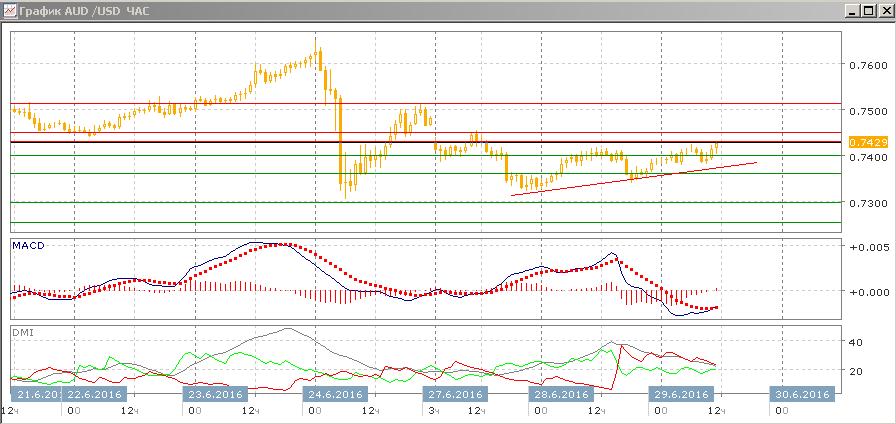Click the green support line at 0.7300
The height and width of the screenshot is (424, 896).
[426, 202]
